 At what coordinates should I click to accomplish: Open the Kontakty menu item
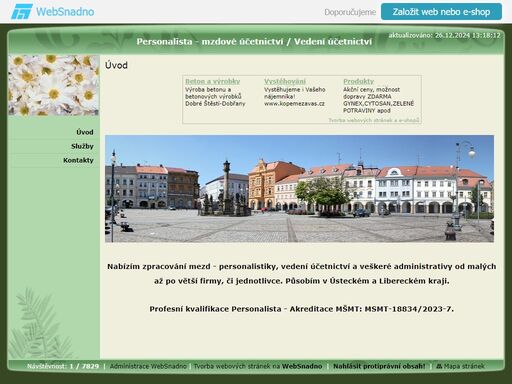click(x=78, y=160)
